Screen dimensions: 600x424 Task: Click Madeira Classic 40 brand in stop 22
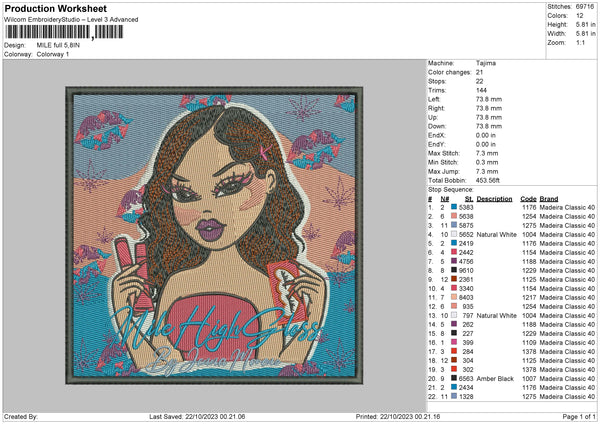tap(567, 396)
